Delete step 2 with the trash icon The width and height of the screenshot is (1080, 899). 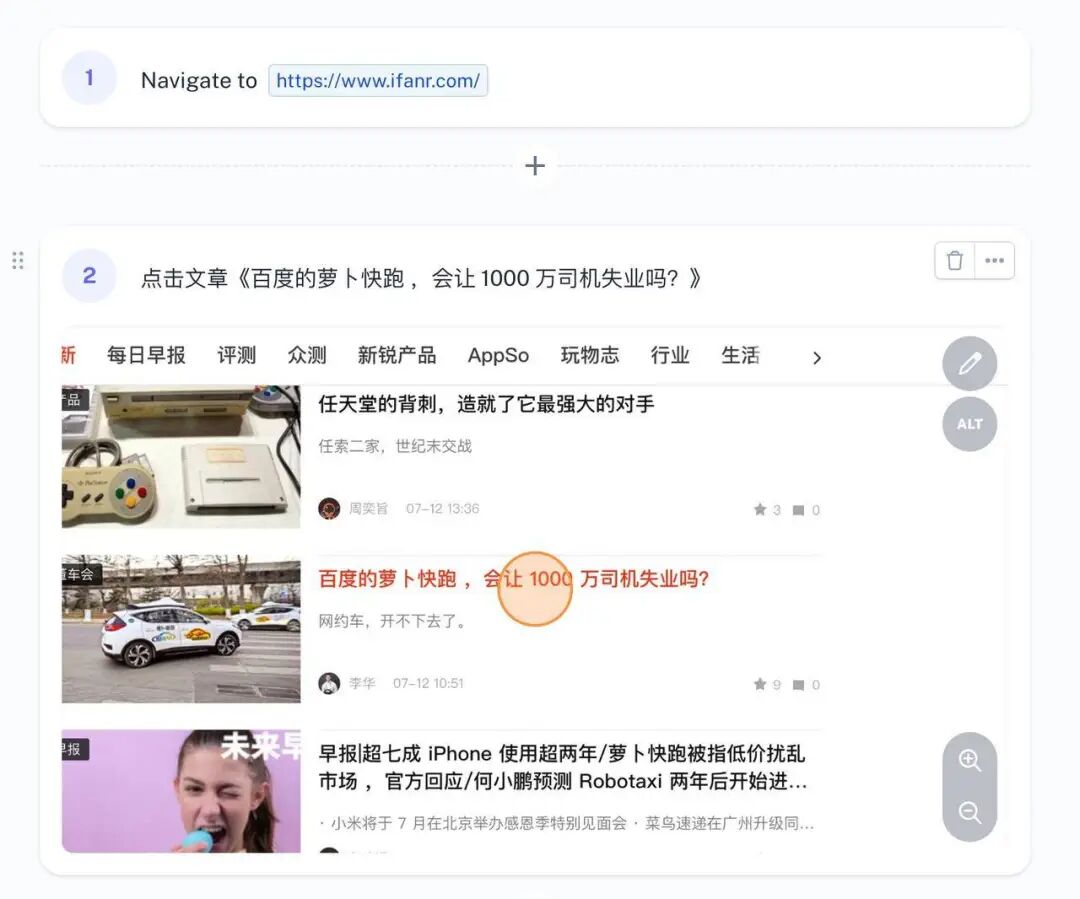955,261
